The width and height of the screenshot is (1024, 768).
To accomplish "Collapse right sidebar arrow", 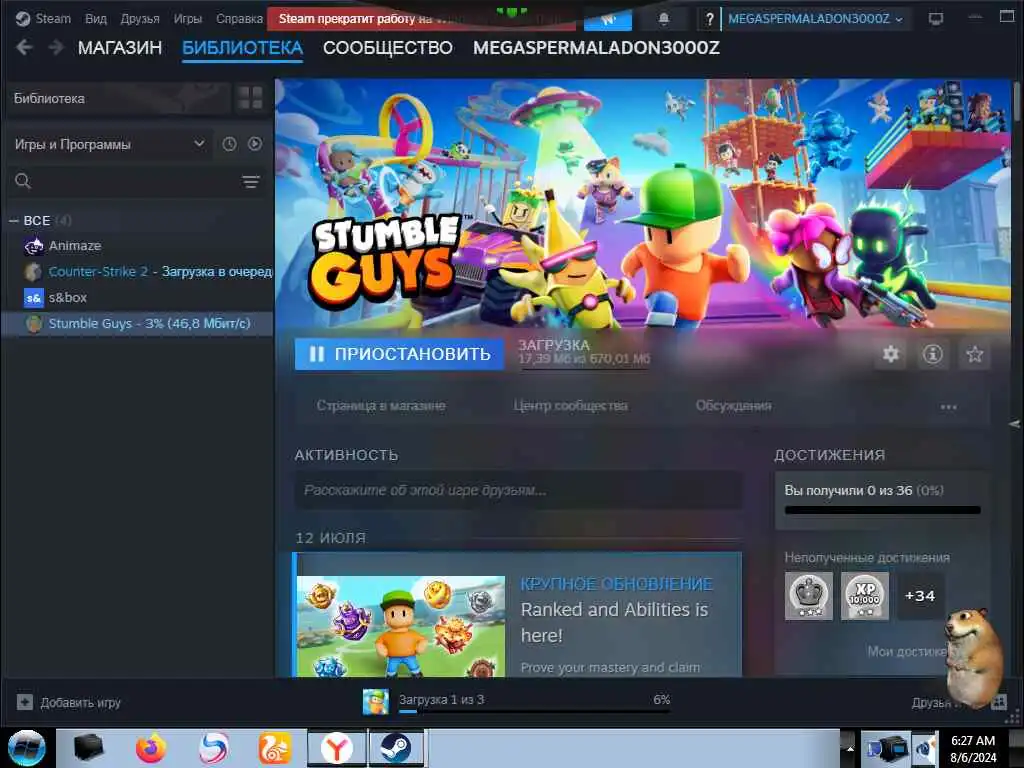I will 1014,424.
